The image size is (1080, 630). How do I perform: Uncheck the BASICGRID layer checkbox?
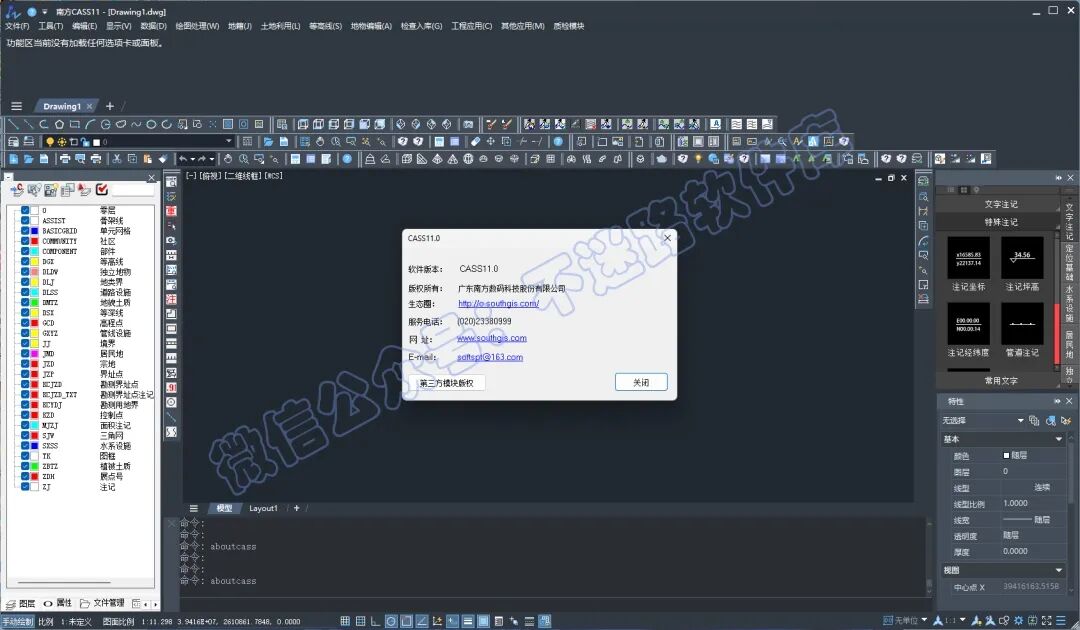(x=25, y=231)
